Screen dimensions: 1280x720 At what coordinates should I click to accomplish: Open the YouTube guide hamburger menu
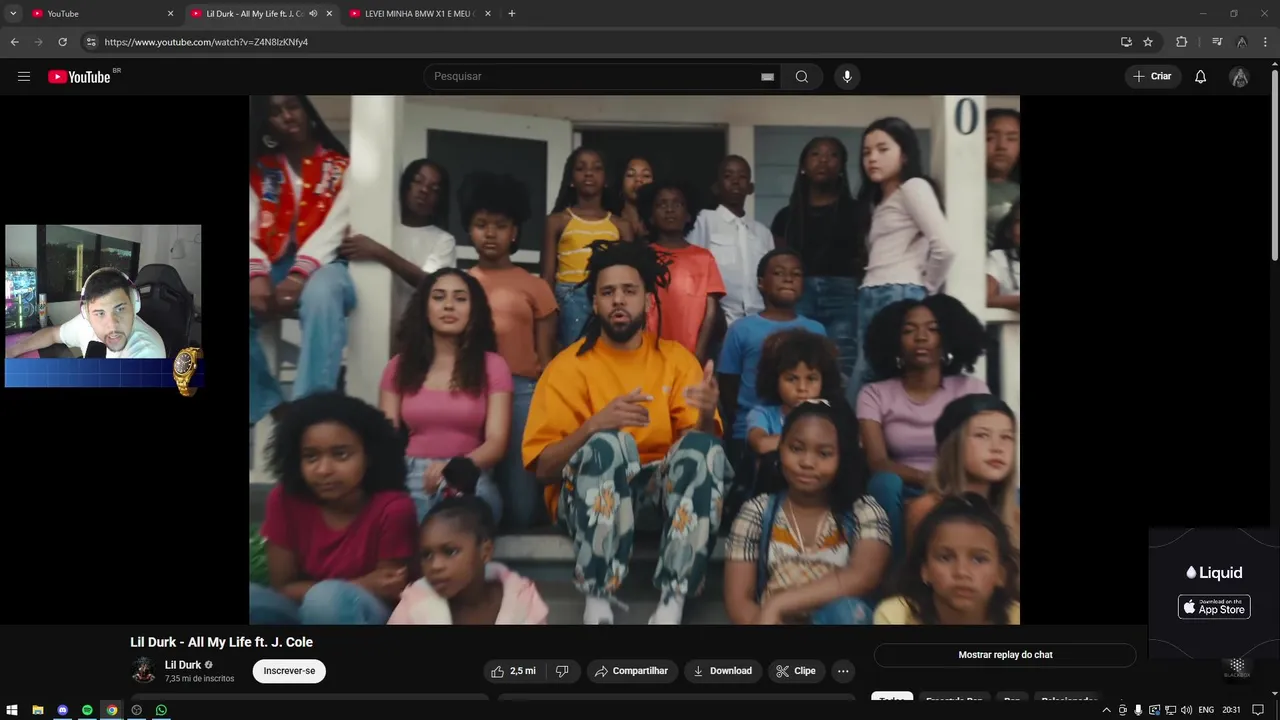[x=24, y=77]
